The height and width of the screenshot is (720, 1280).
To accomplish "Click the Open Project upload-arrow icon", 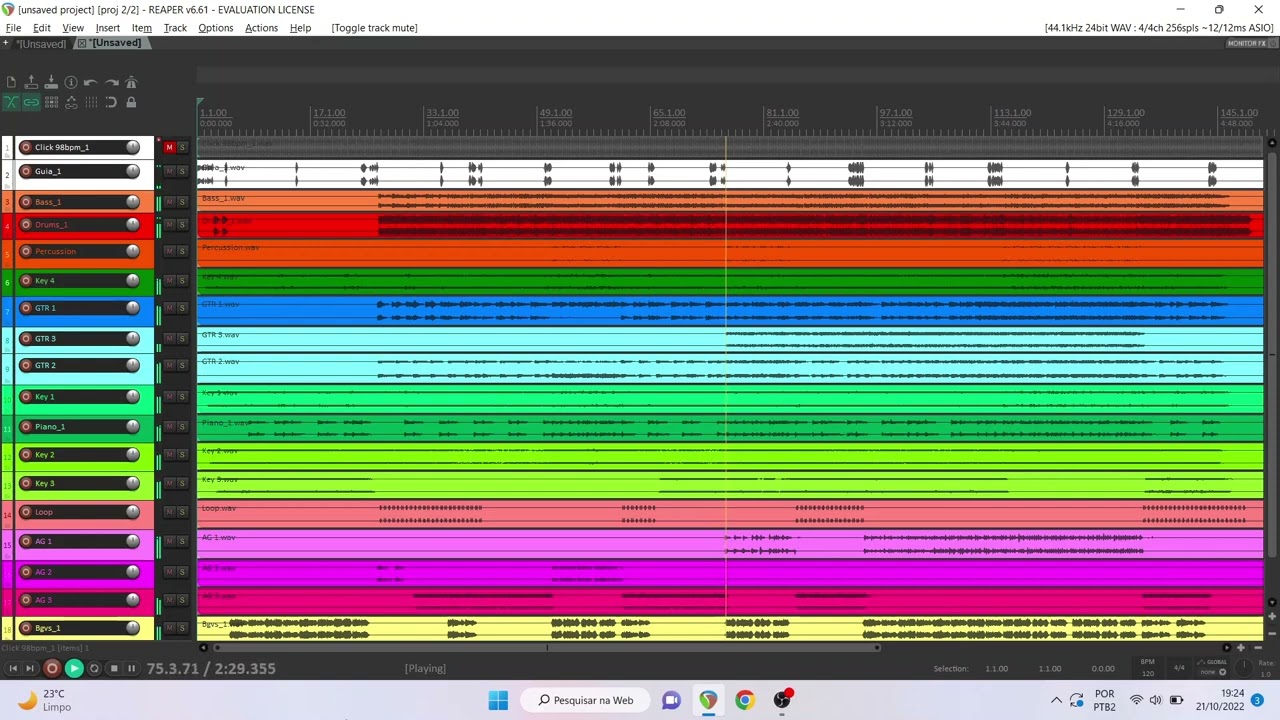I will (31, 82).
